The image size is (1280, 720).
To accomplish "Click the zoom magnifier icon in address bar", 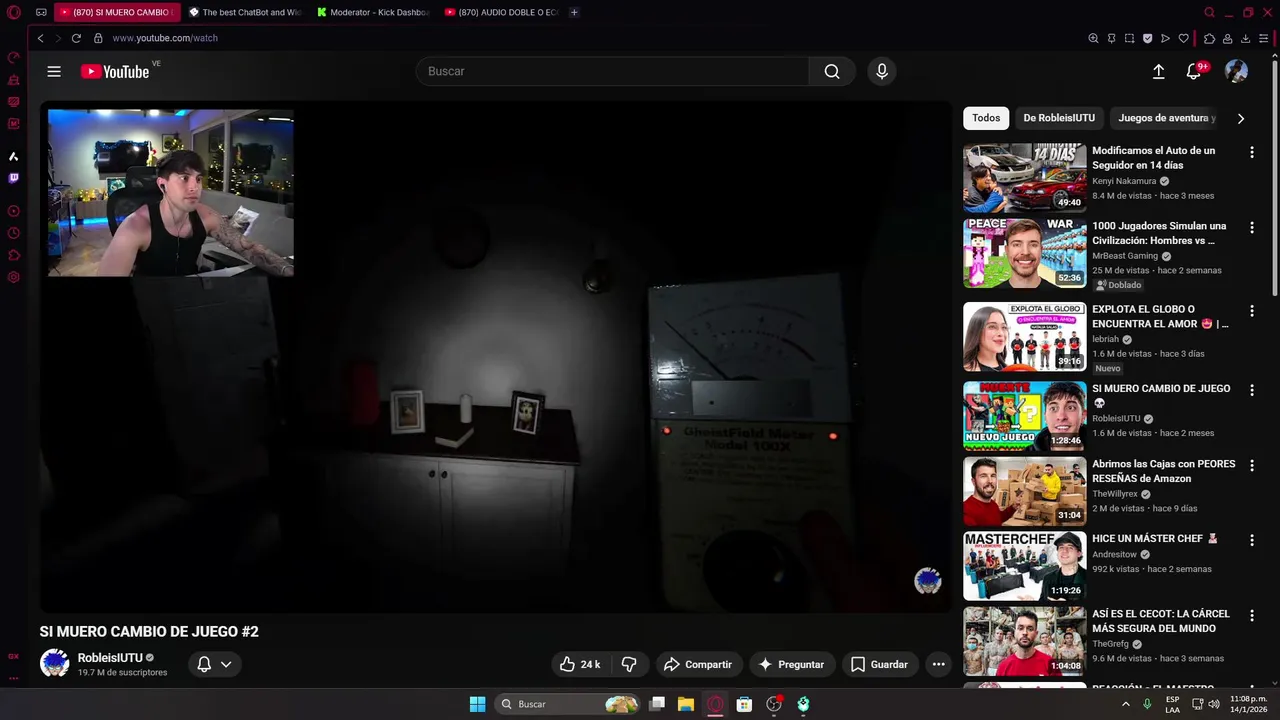I will click(1093, 38).
